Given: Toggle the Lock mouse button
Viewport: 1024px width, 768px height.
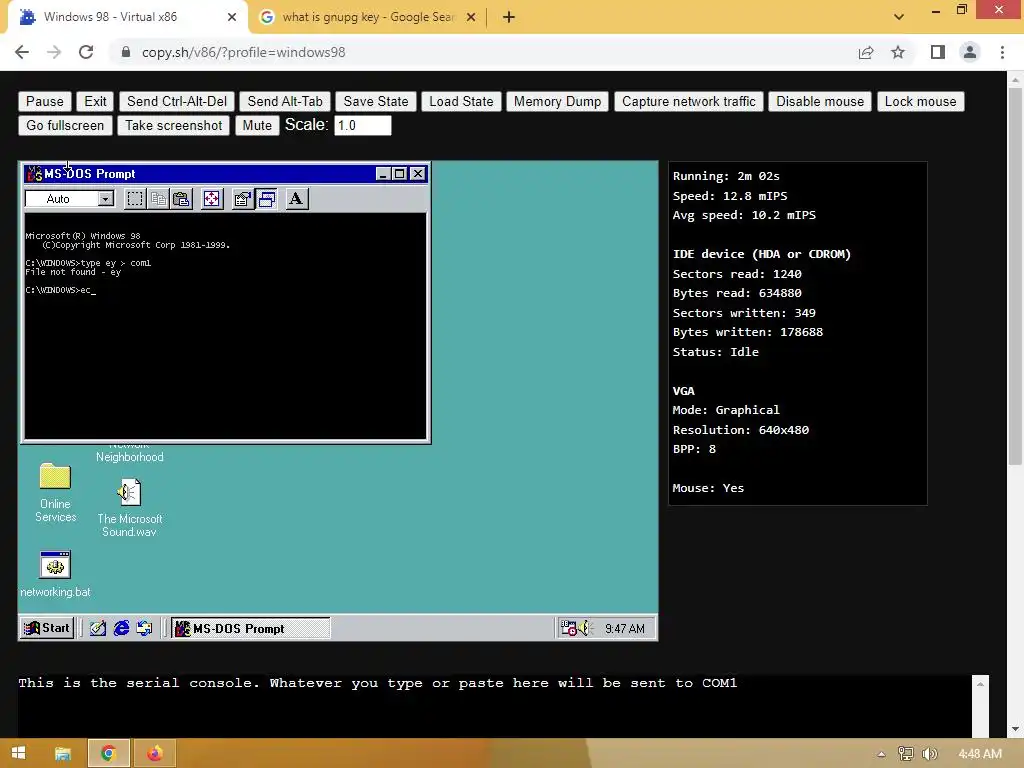Looking at the screenshot, I should click(x=920, y=101).
